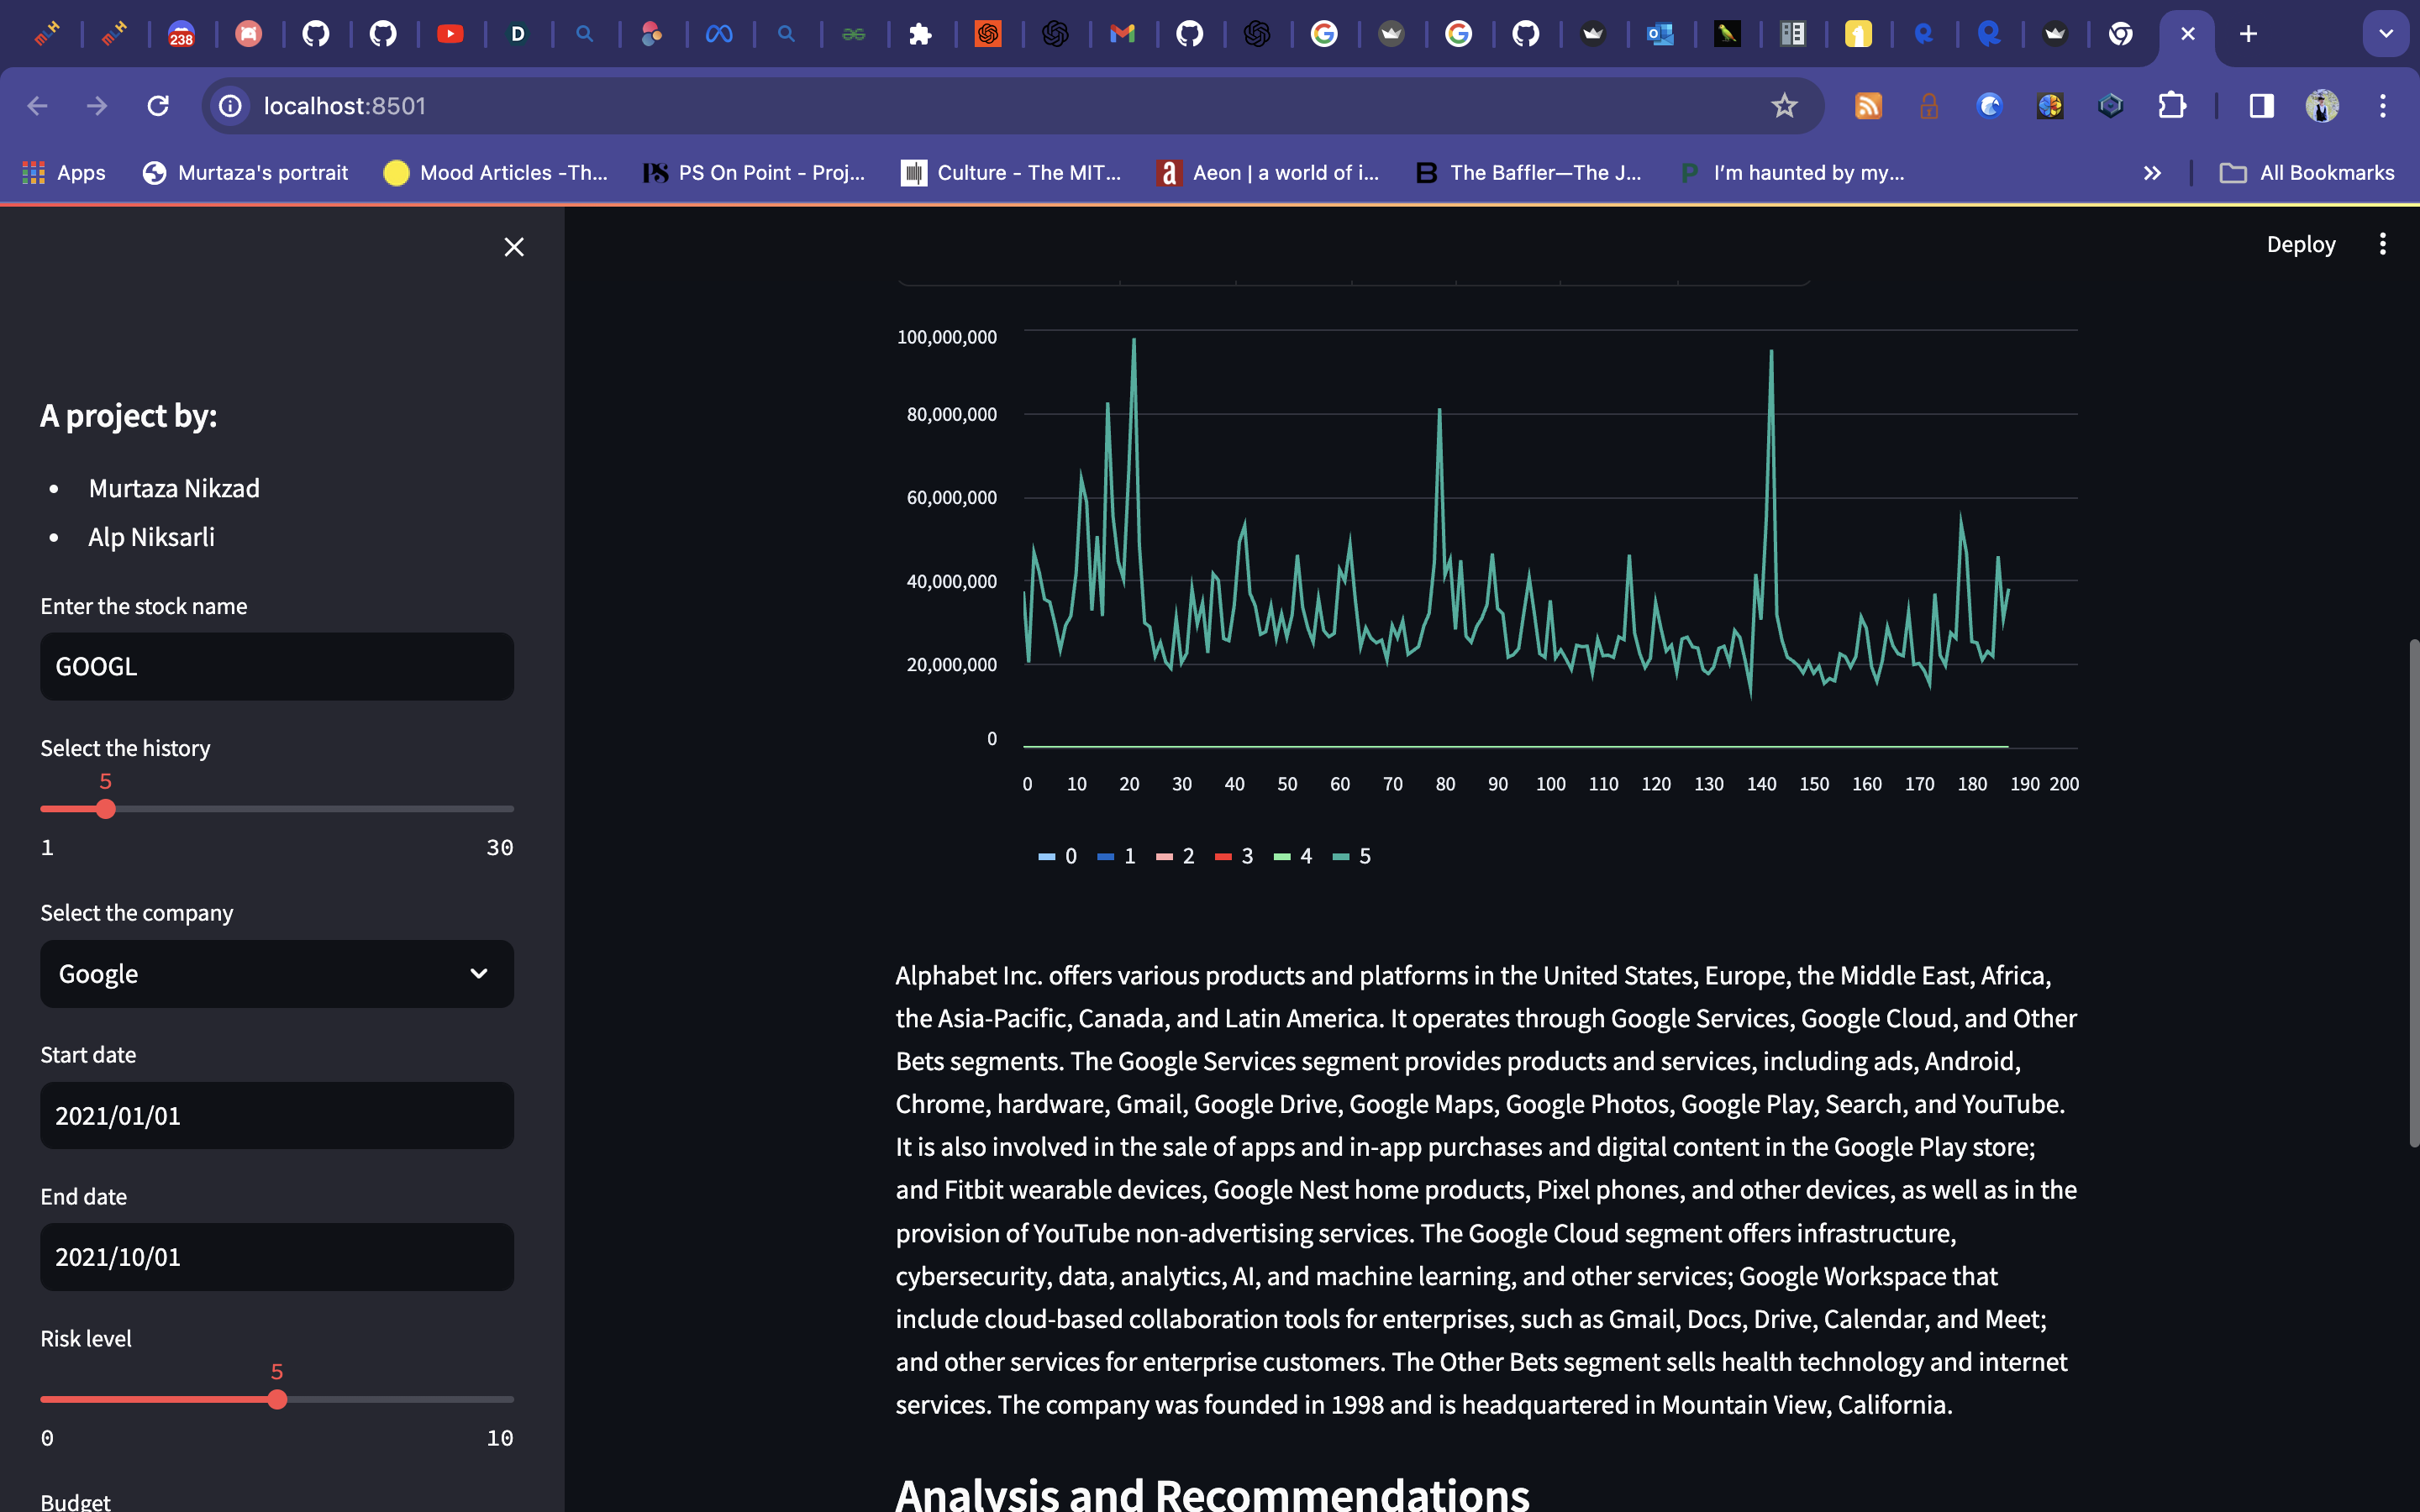Open the Chrome extensions puzzle icon
This screenshot has height=1512, width=2420.
[x=2171, y=106]
